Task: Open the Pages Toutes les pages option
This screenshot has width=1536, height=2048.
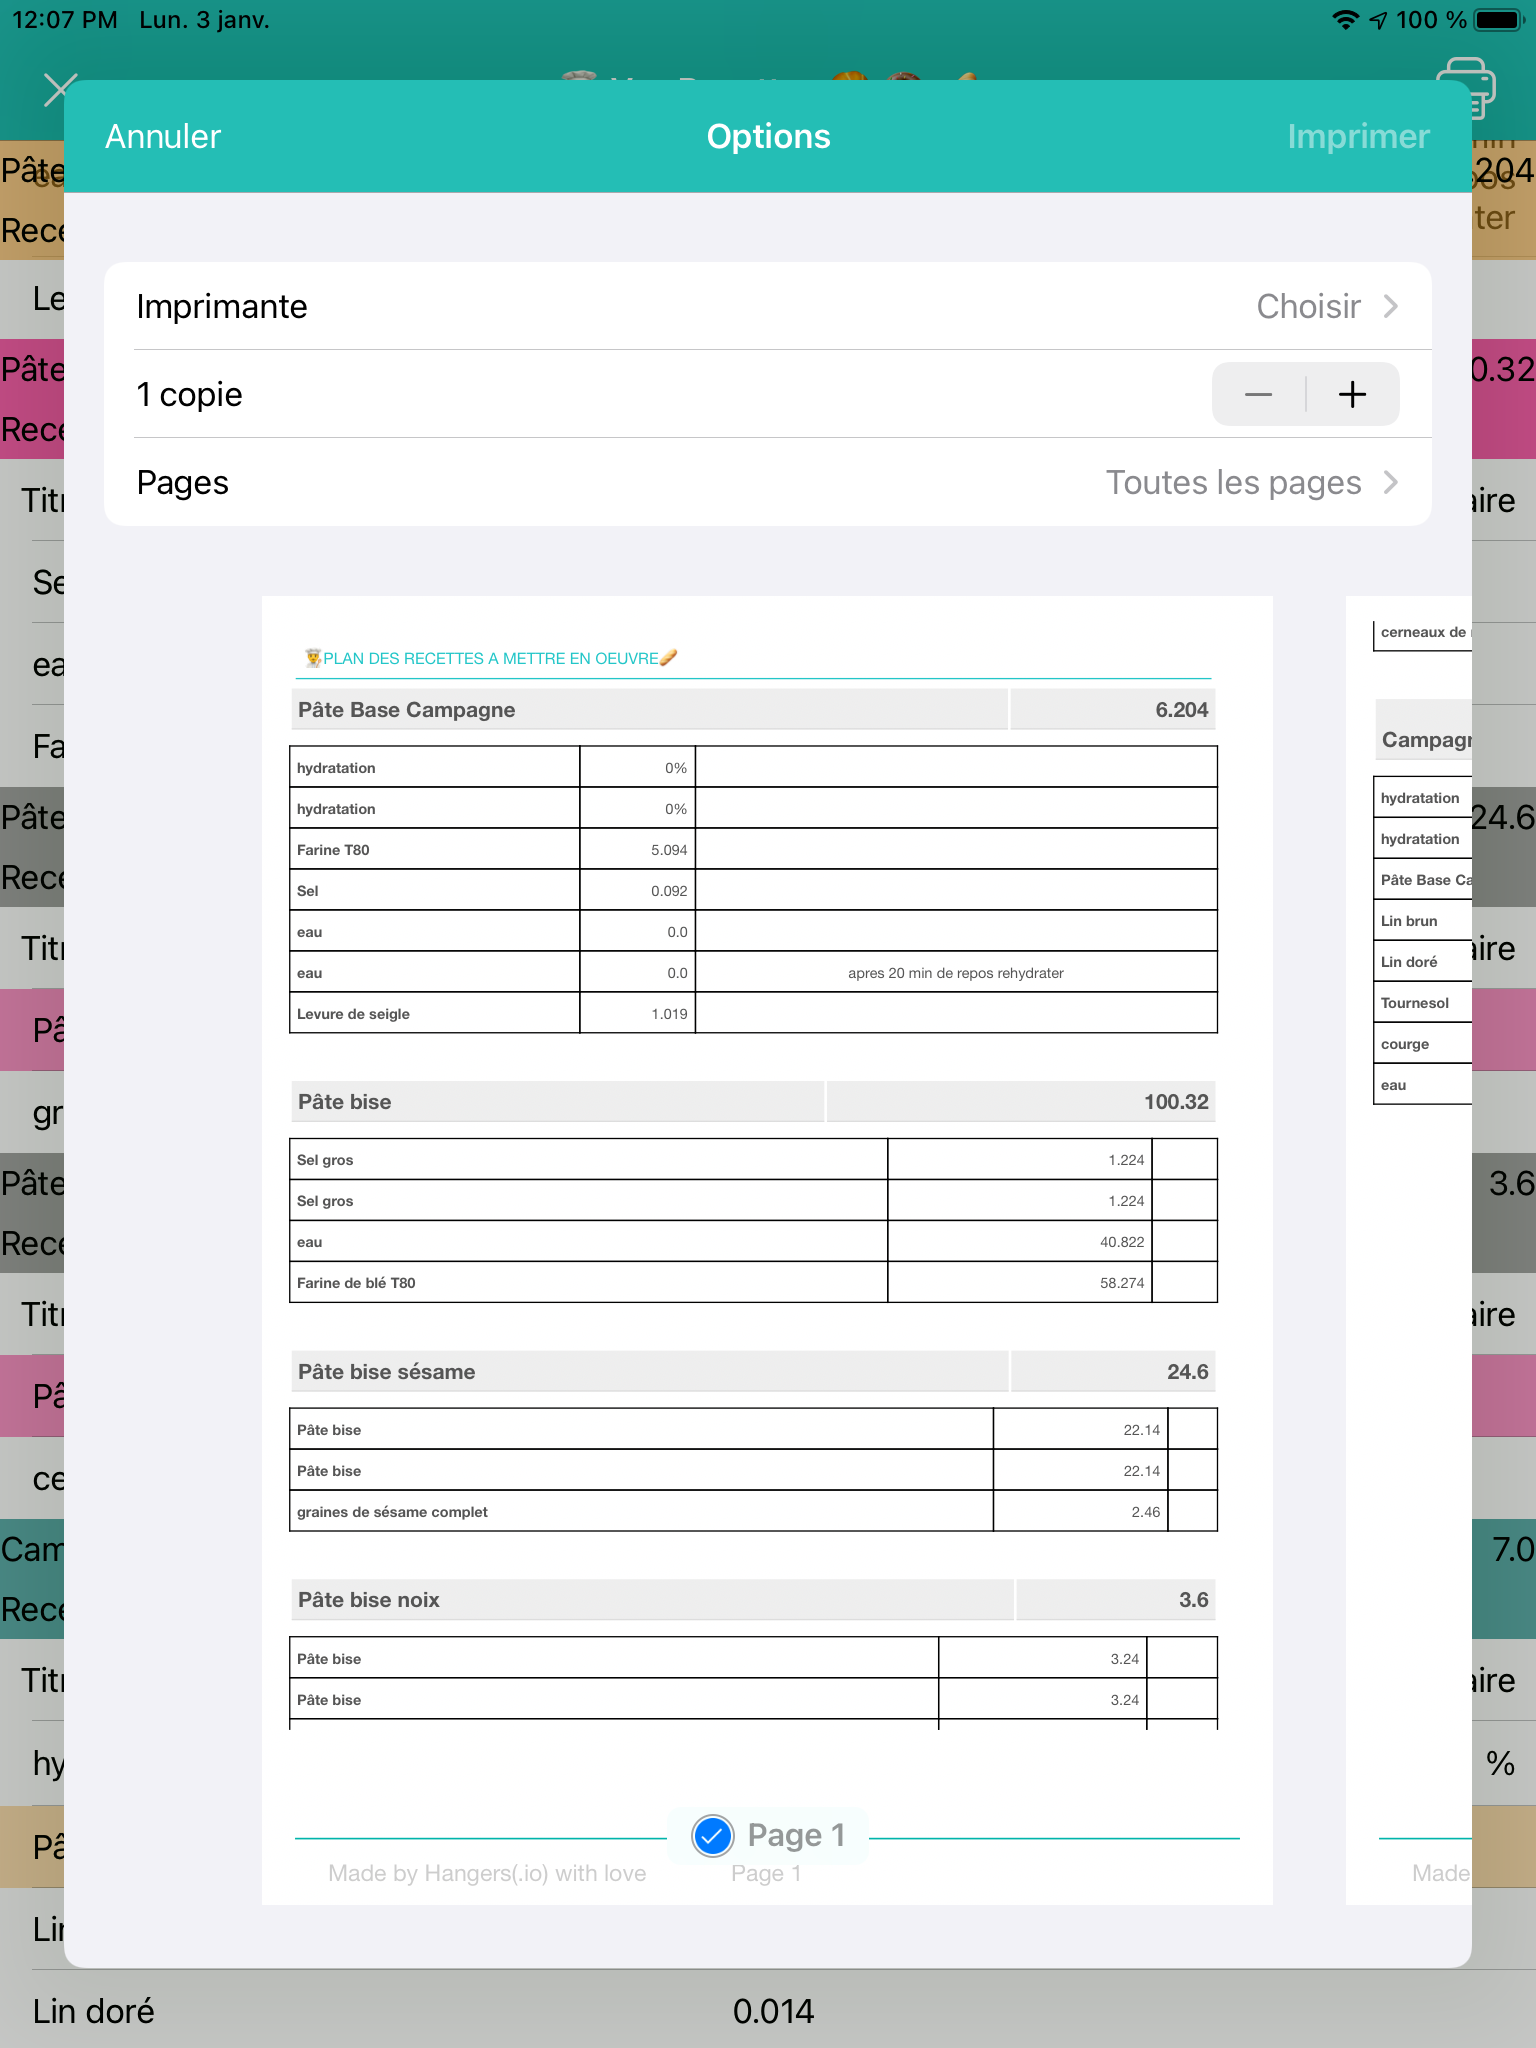Action: 768,482
